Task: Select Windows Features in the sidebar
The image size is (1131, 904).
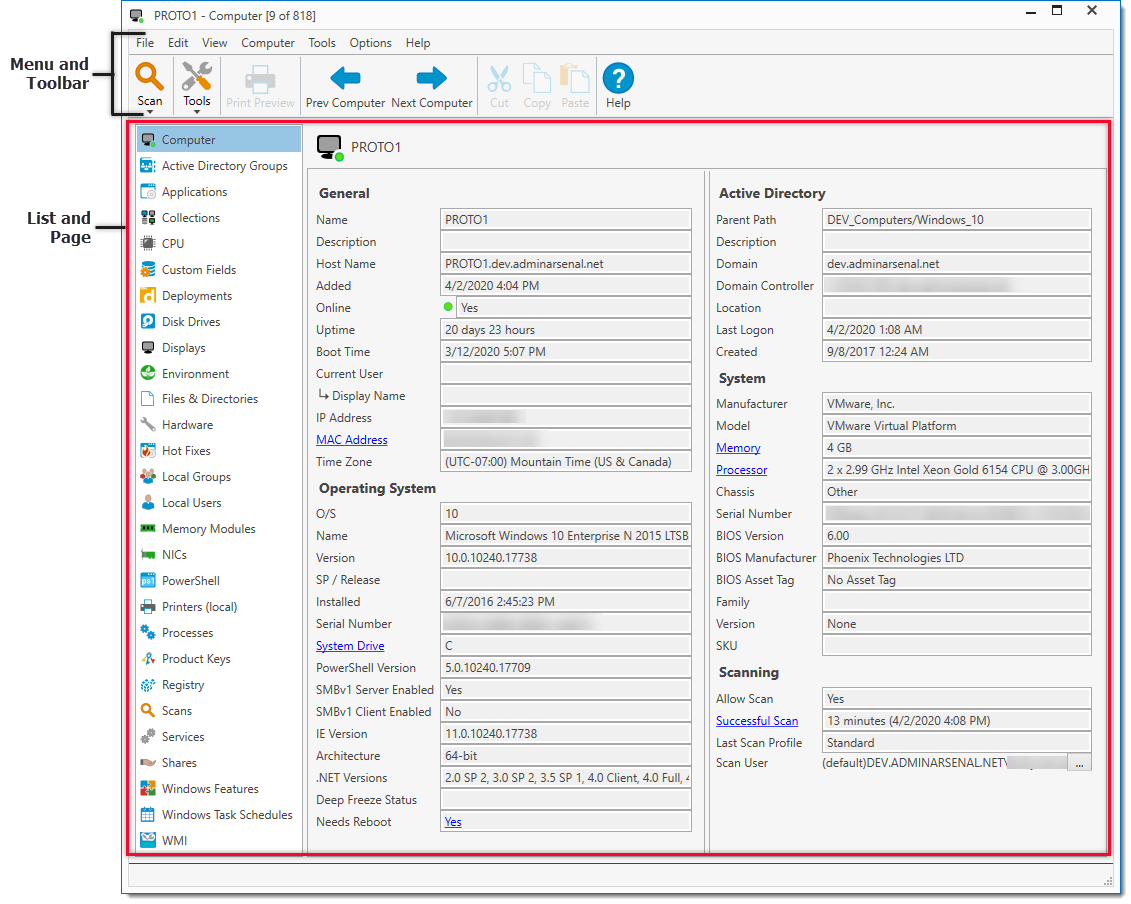Action: [x=209, y=789]
